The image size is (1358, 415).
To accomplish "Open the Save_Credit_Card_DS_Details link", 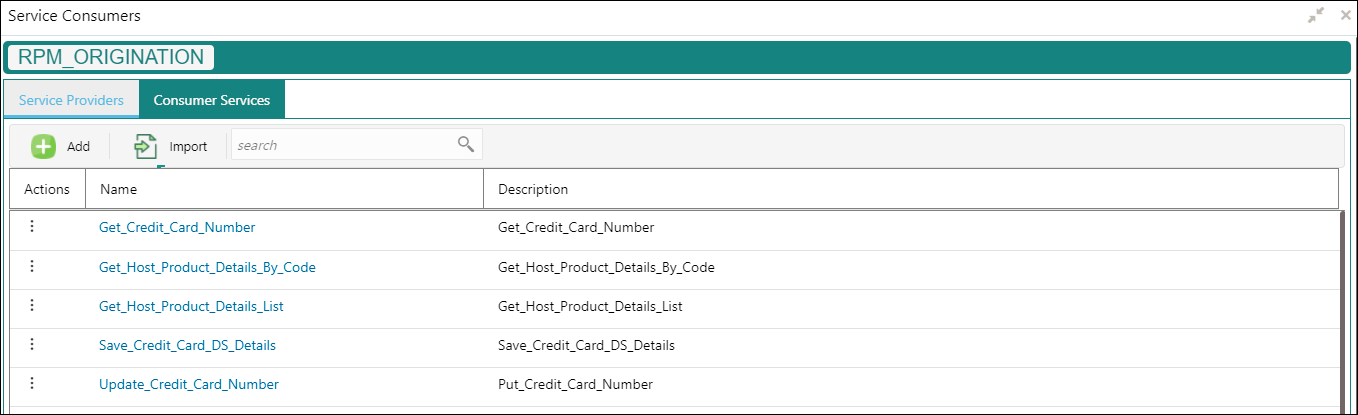I will click(x=187, y=345).
